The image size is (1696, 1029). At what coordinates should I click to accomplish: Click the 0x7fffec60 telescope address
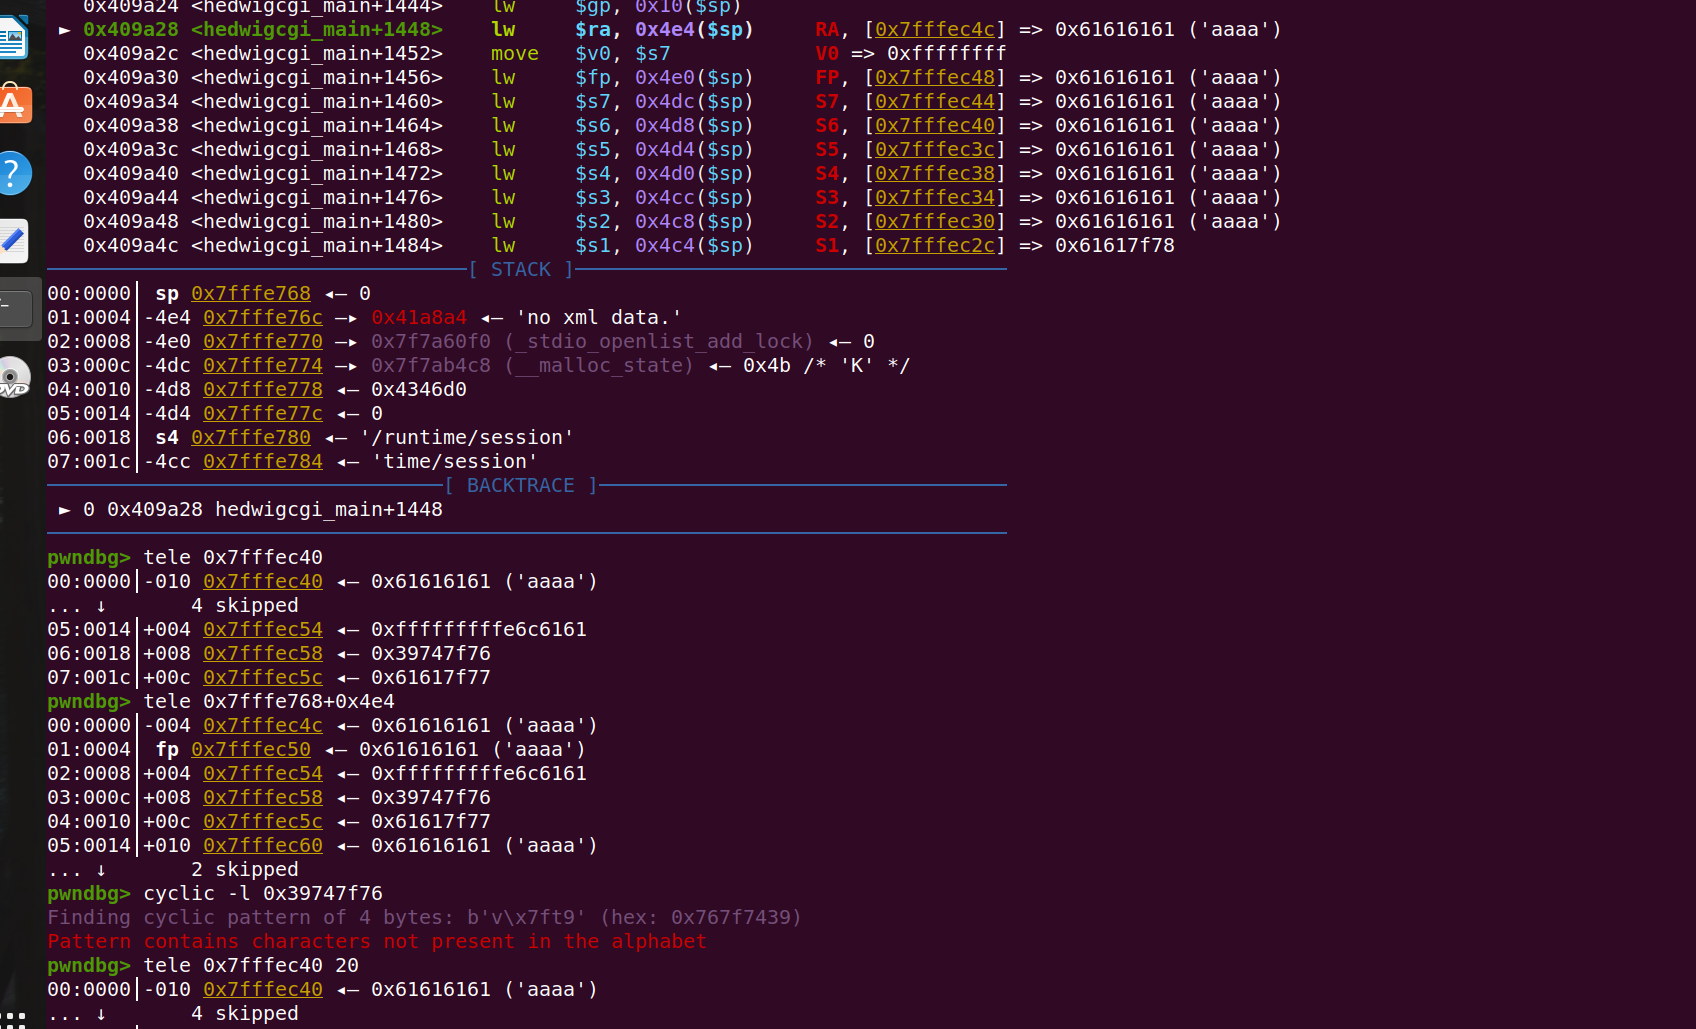pyautogui.click(x=263, y=845)
